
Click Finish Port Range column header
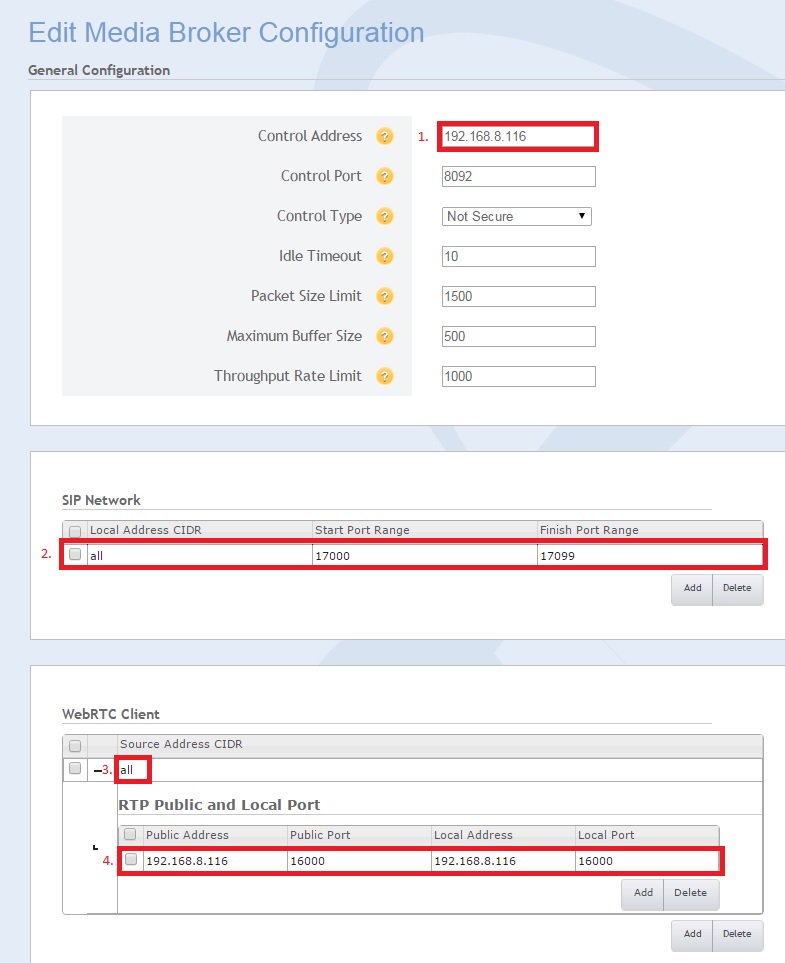[x=650, y=530]
